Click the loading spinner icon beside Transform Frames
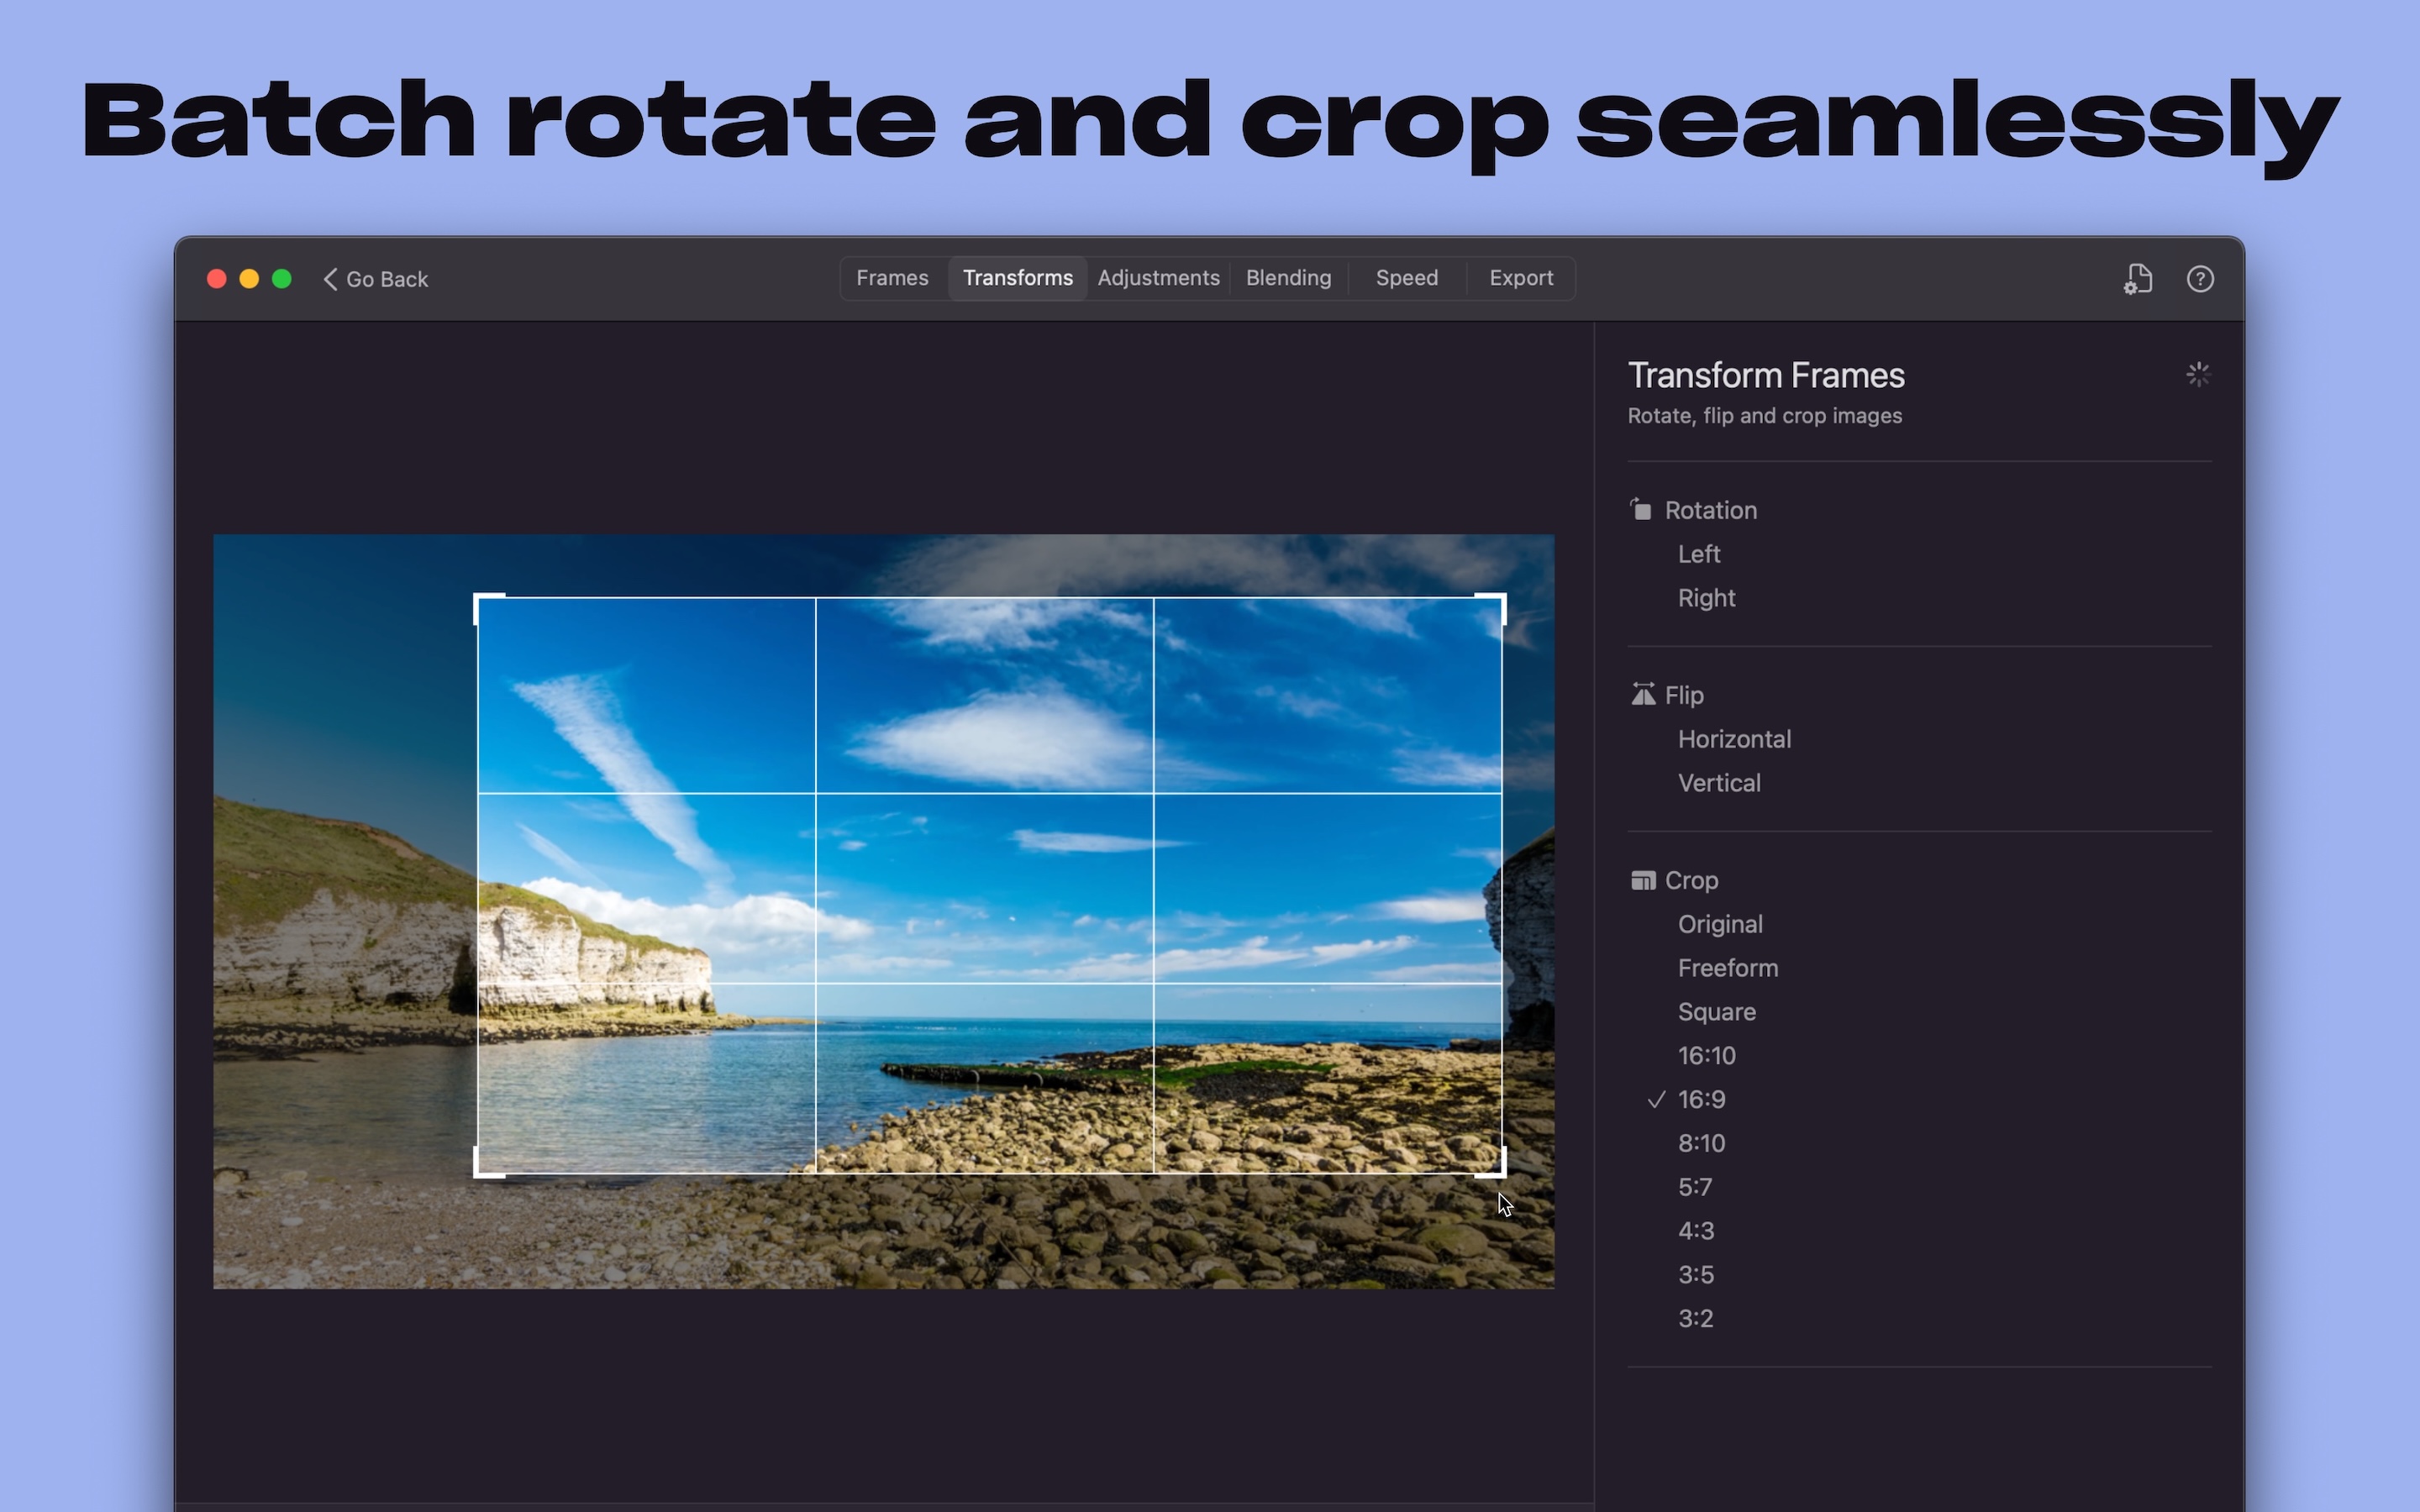This screenshot has height=1512, width=2420. pyautogui.click(x=2197, y=375)
